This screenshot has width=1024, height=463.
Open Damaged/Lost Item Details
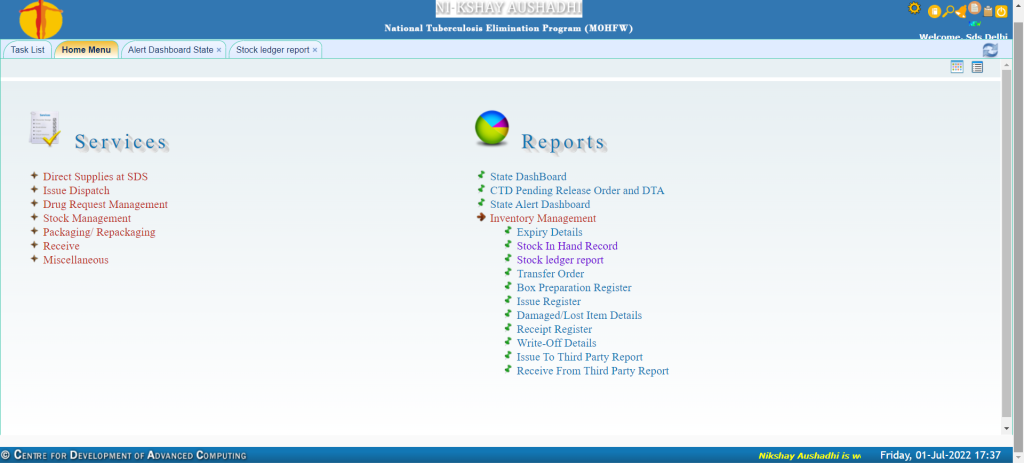coord(579,315)
